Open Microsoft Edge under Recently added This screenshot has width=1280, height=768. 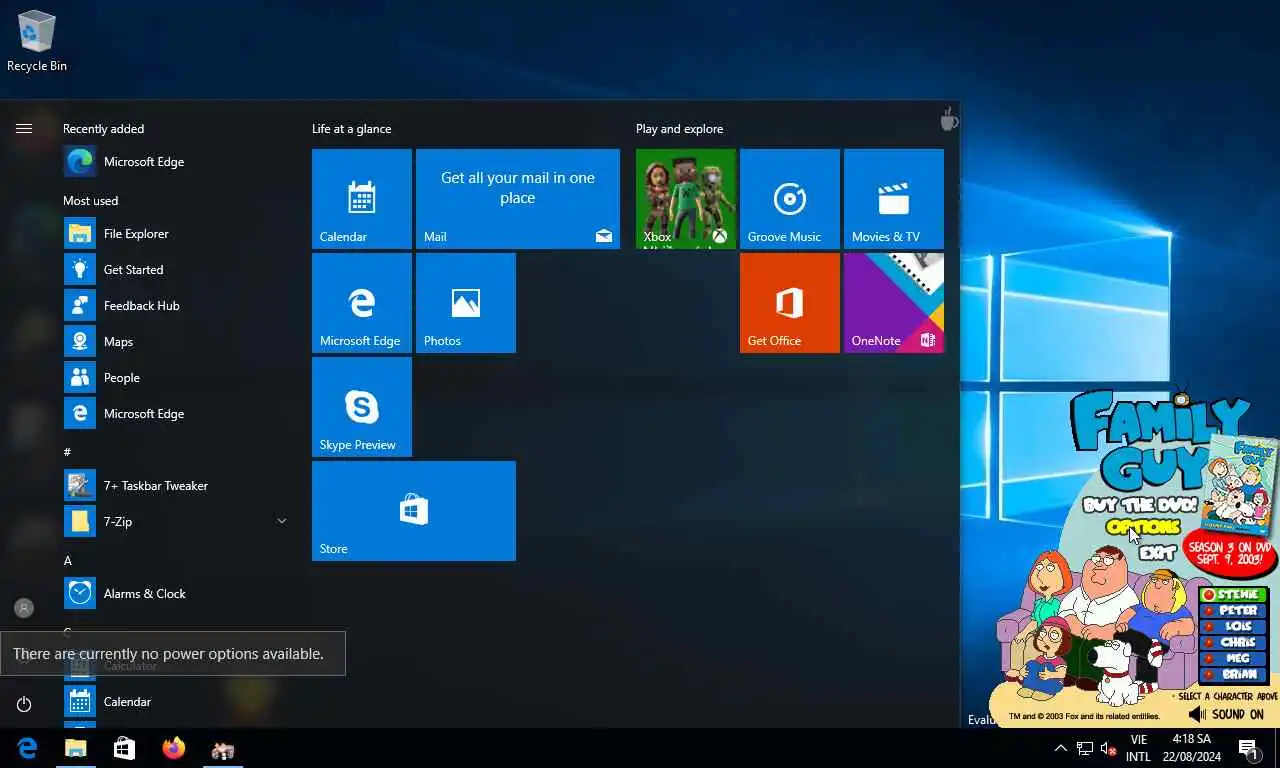[176, 162]
